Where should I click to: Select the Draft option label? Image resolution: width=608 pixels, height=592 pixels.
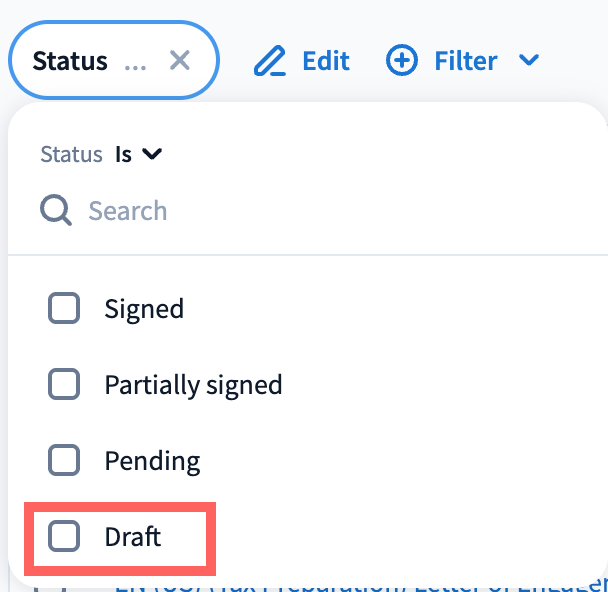click(x=133, y=537)
